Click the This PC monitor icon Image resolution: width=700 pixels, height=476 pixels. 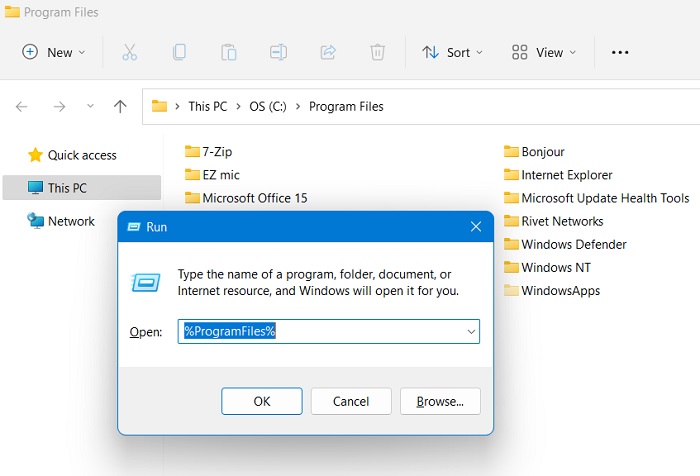(35, 188)
